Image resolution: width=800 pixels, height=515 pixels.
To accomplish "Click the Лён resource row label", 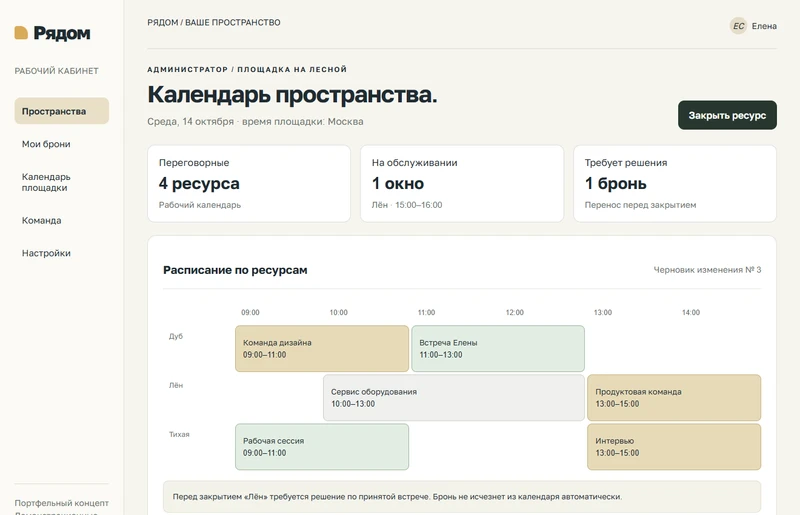I will coord(176,385).
